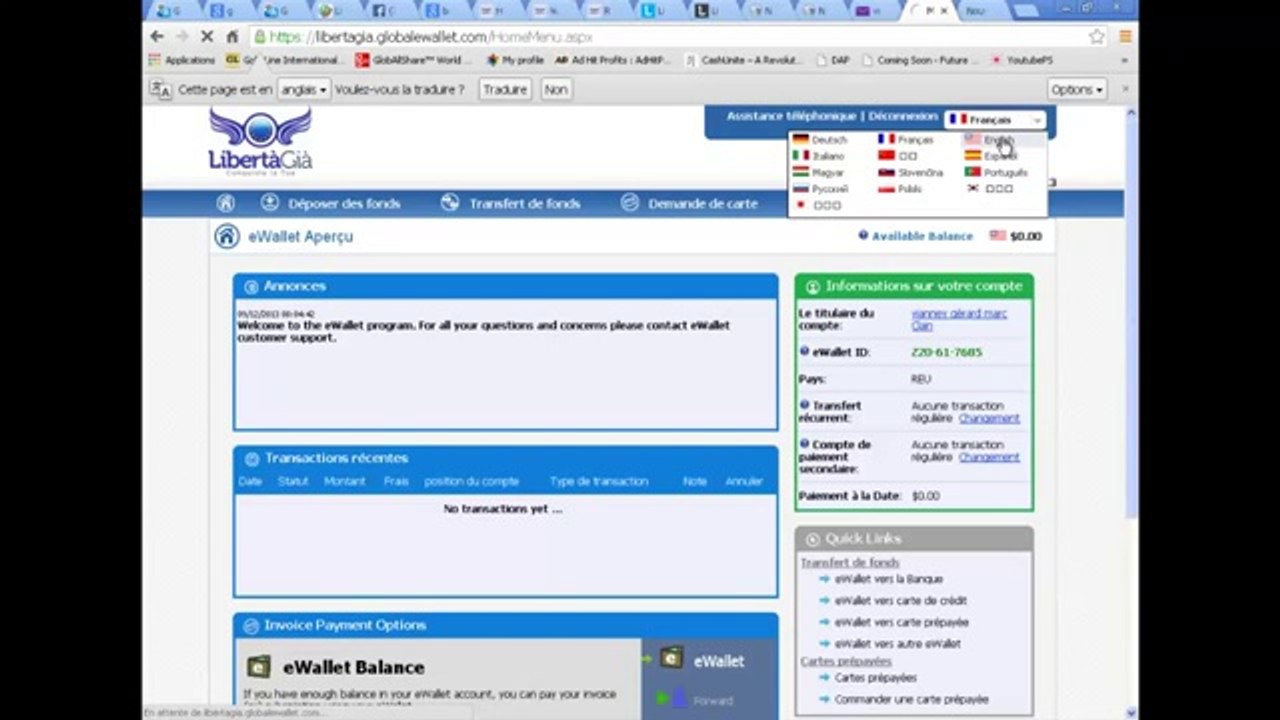
Task: Open the translate bar Options dropdown
Action: 1077,89
